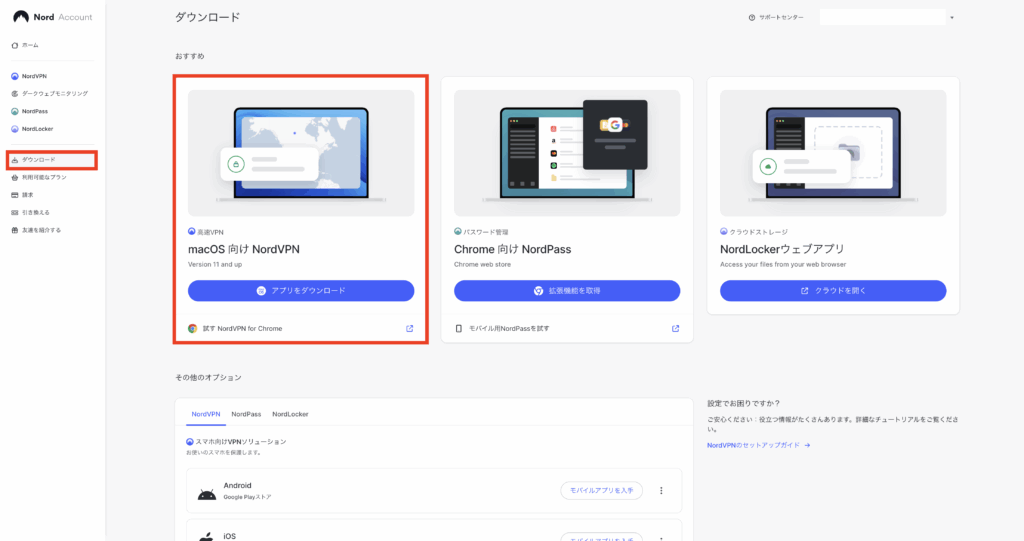Image resolution: width=1024 pixels, height=541 pixels.
Task: Switch to the NordVPN tab
Action: (206, 414)
